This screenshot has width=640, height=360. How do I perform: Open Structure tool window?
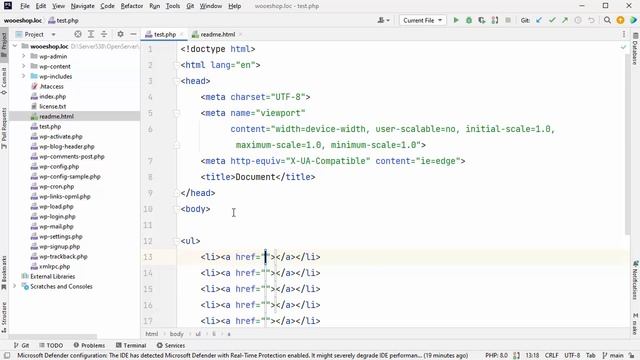pos(4,318)
